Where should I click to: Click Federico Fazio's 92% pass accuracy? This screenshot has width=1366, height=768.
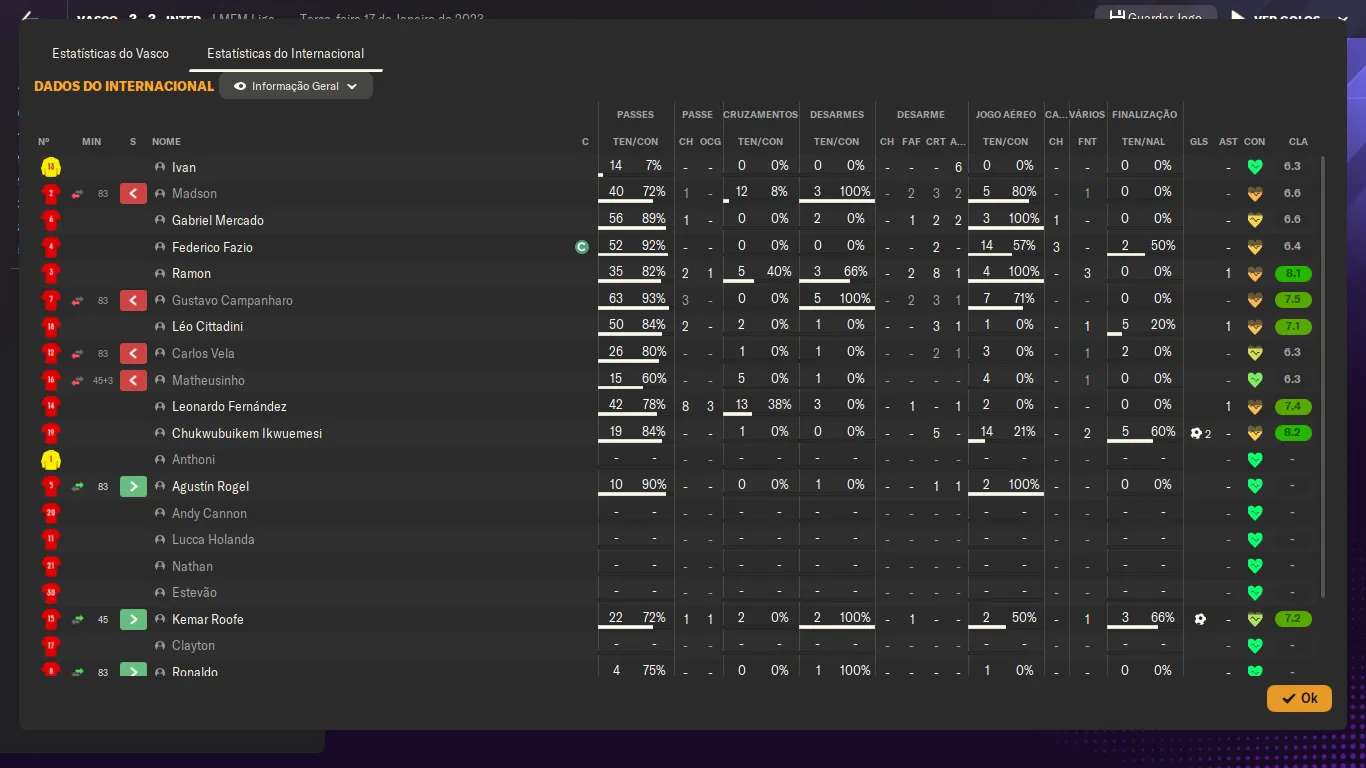tap(654, 245)
